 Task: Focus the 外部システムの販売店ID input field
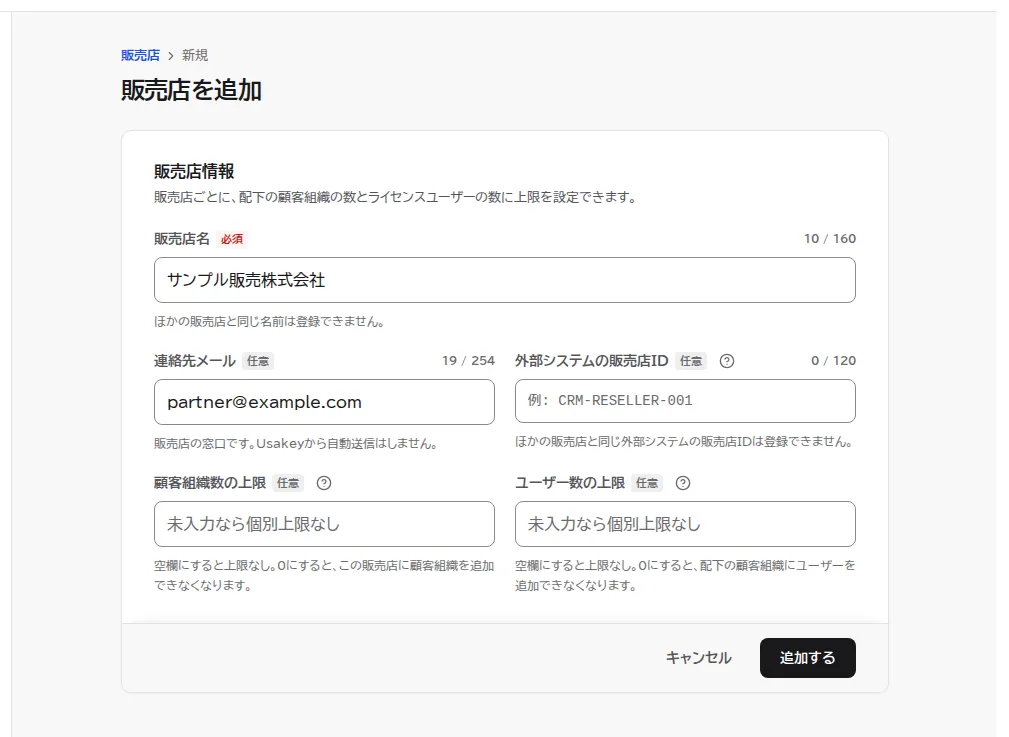(x=685, y=401)
